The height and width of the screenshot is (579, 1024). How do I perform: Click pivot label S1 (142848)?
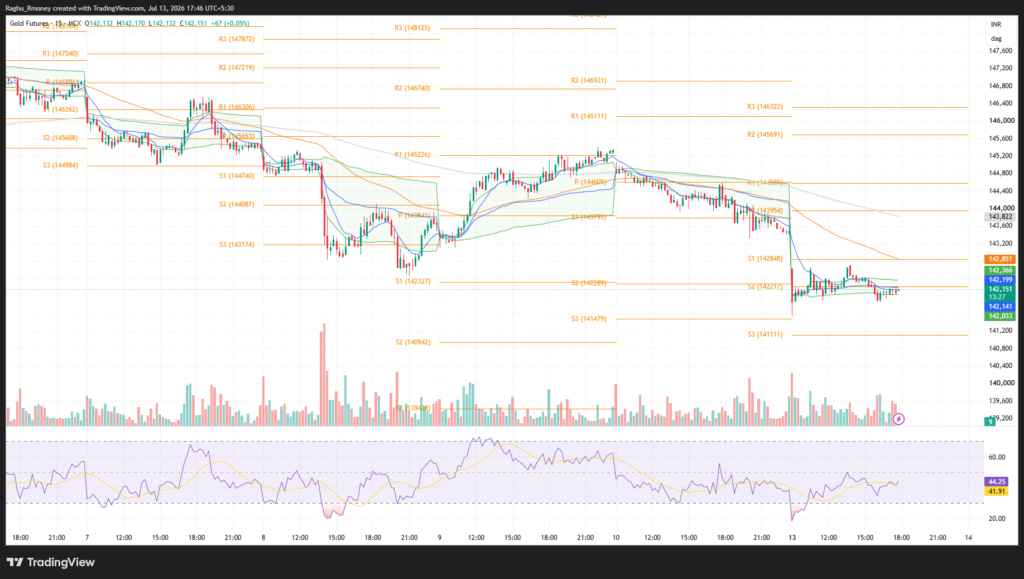click(x=765, y=258)
